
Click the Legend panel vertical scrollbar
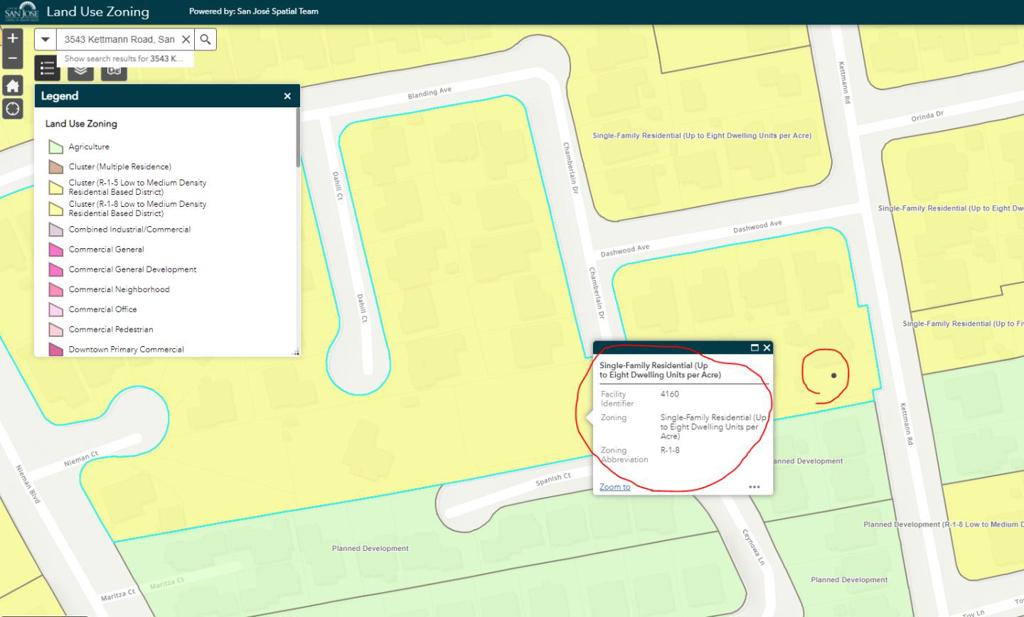298,137
